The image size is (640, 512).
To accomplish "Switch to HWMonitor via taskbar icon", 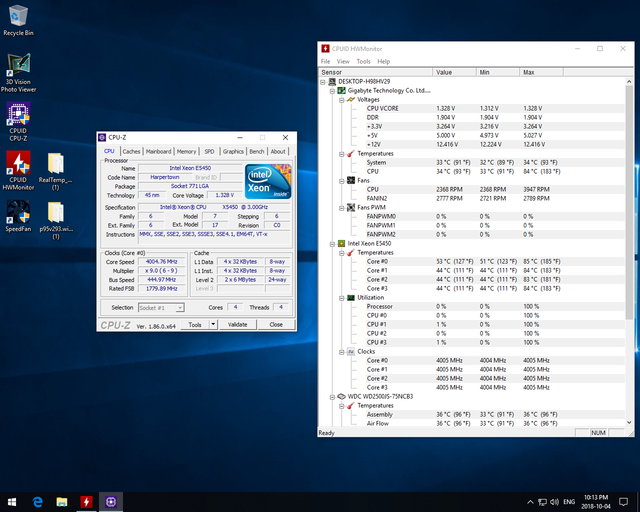I will 86,502.
